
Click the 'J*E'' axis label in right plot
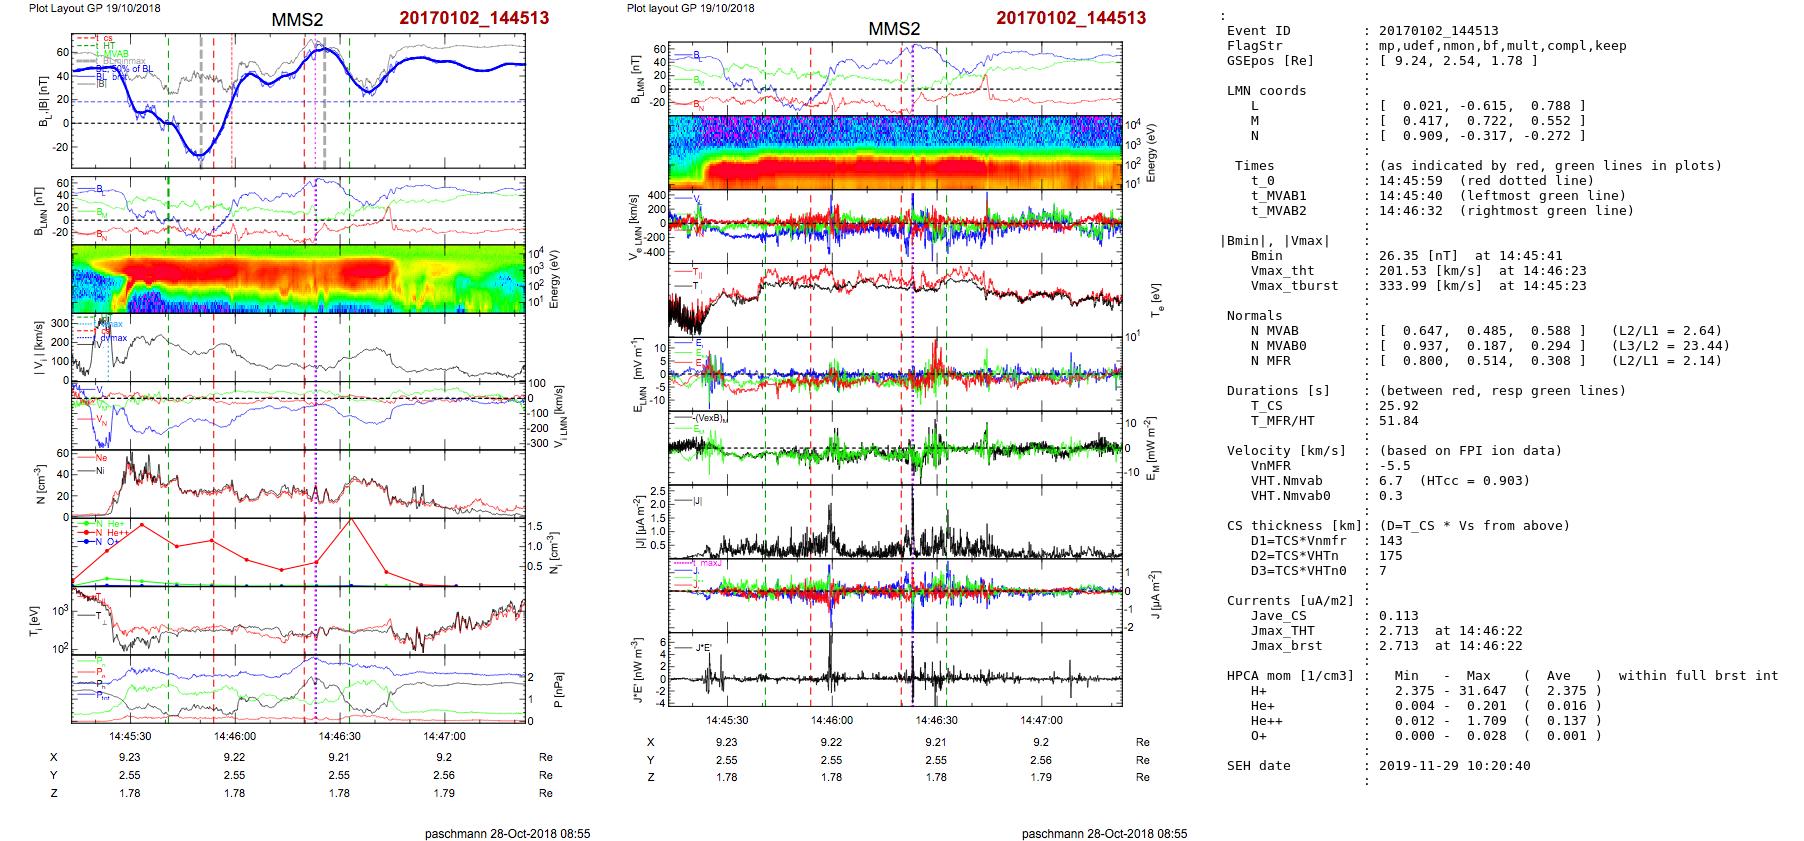coord(639,670)
